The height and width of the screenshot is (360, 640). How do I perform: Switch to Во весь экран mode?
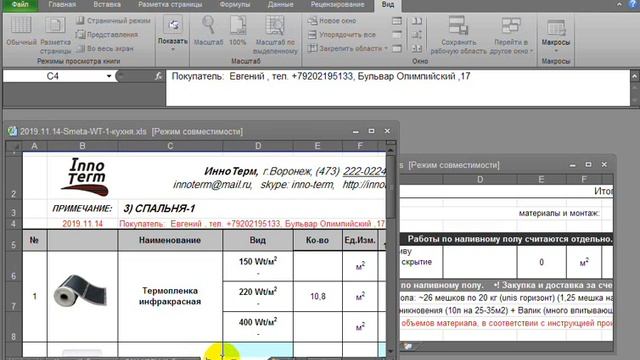[105, 49]
